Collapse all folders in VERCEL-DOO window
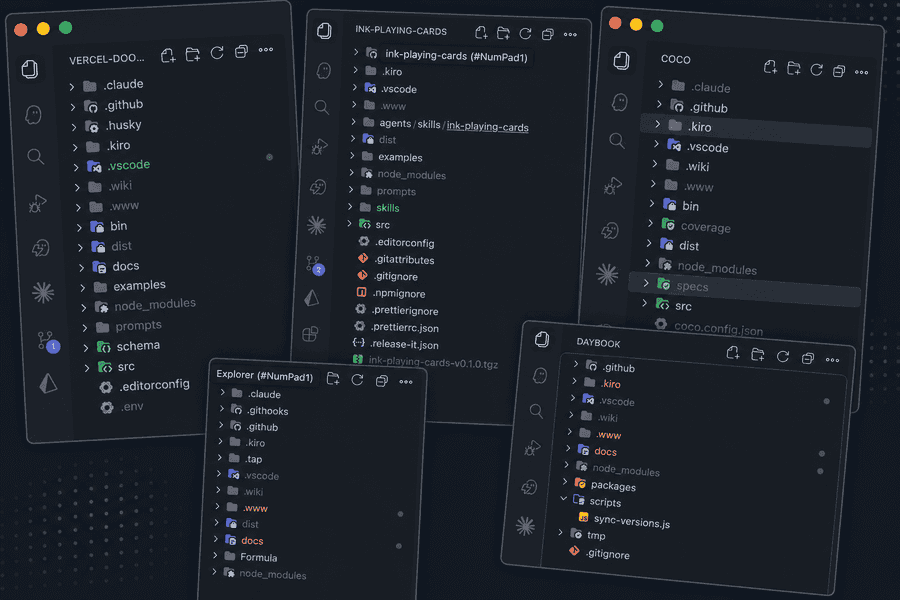This screenshot has width=900, height=600. [x=241, y=52]
